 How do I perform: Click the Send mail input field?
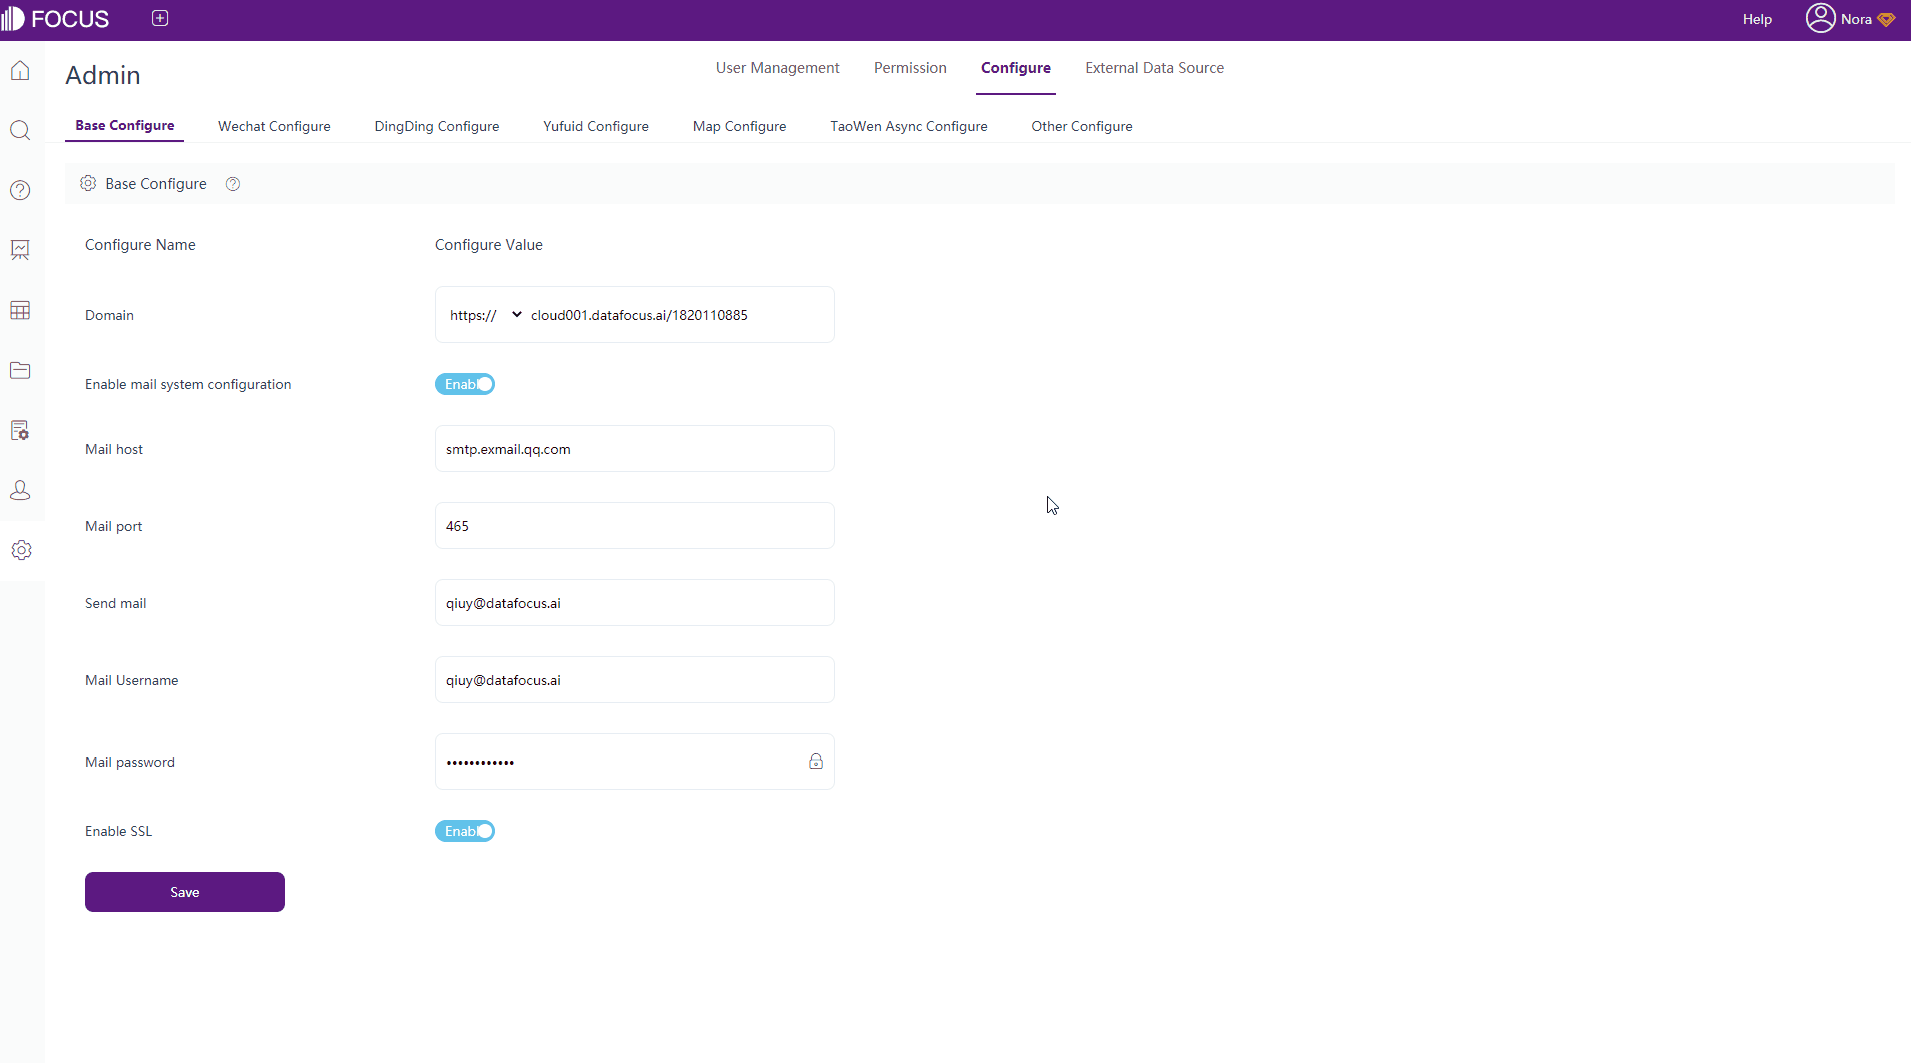pyautogui.click(x=635, y=603)
